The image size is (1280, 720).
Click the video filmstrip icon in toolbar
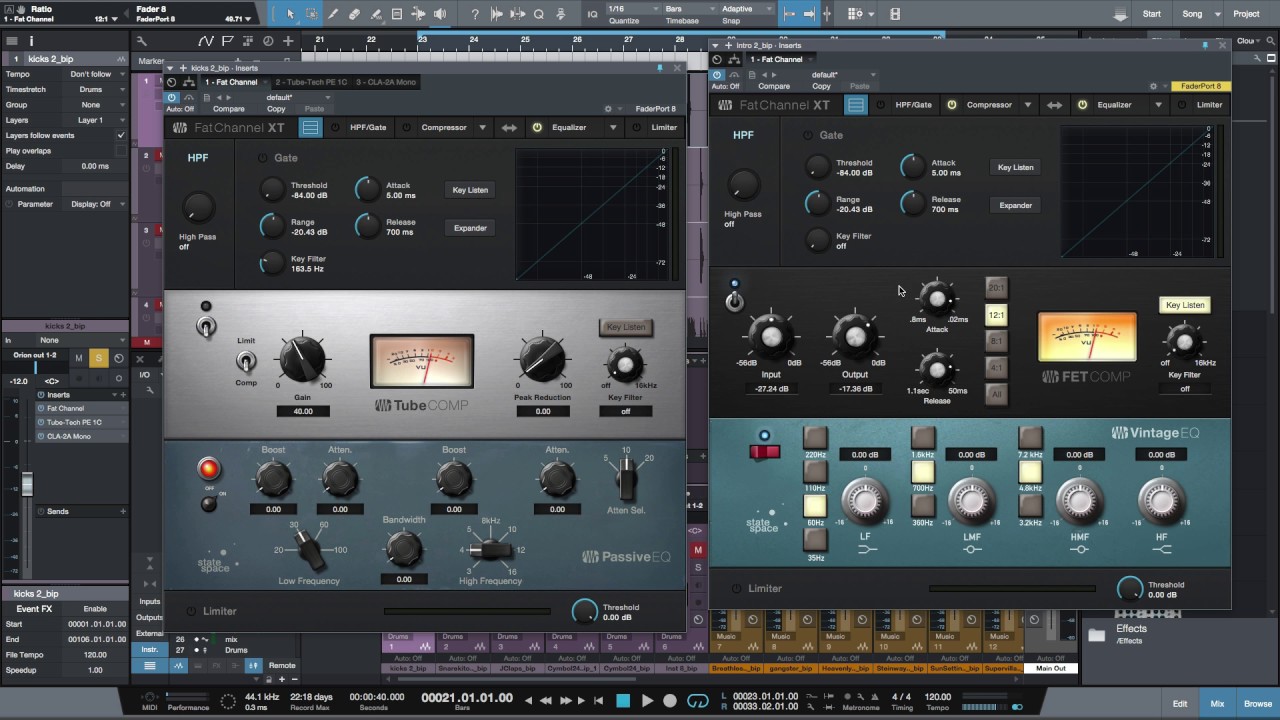tap(895, 14)
